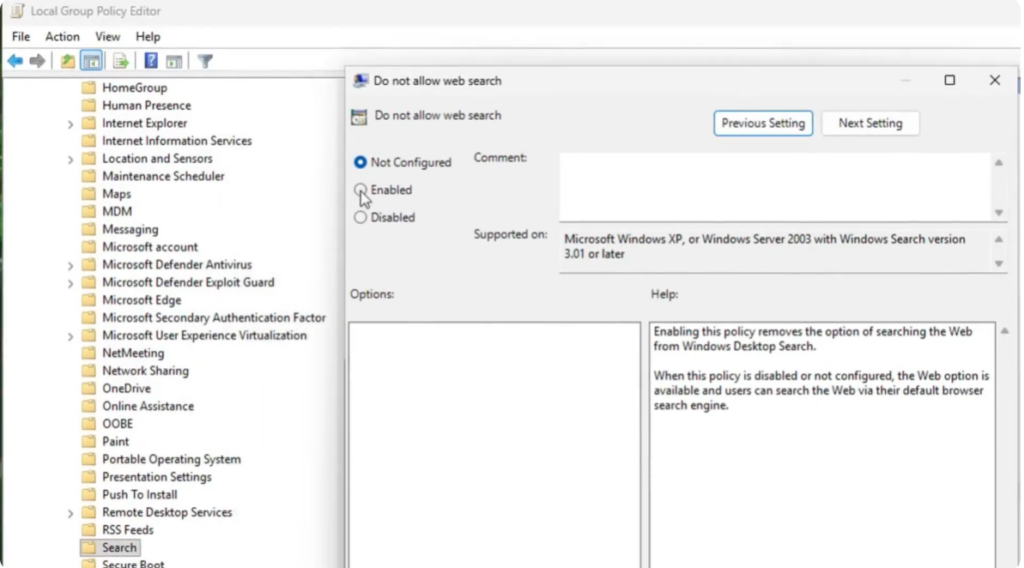
Task: Select Online Assistance tree item
Action: tap(148, 405)
